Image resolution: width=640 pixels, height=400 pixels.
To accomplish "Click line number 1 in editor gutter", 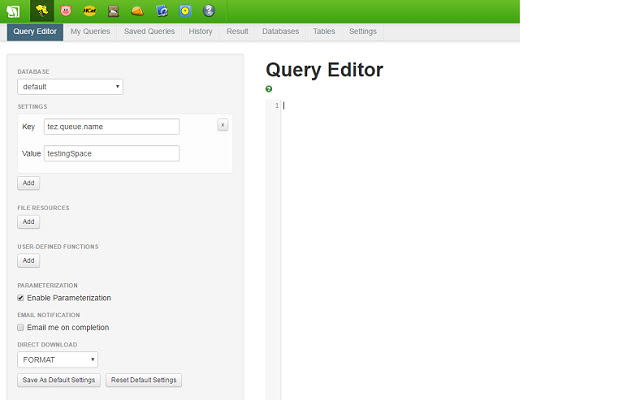I will [277, 106].
